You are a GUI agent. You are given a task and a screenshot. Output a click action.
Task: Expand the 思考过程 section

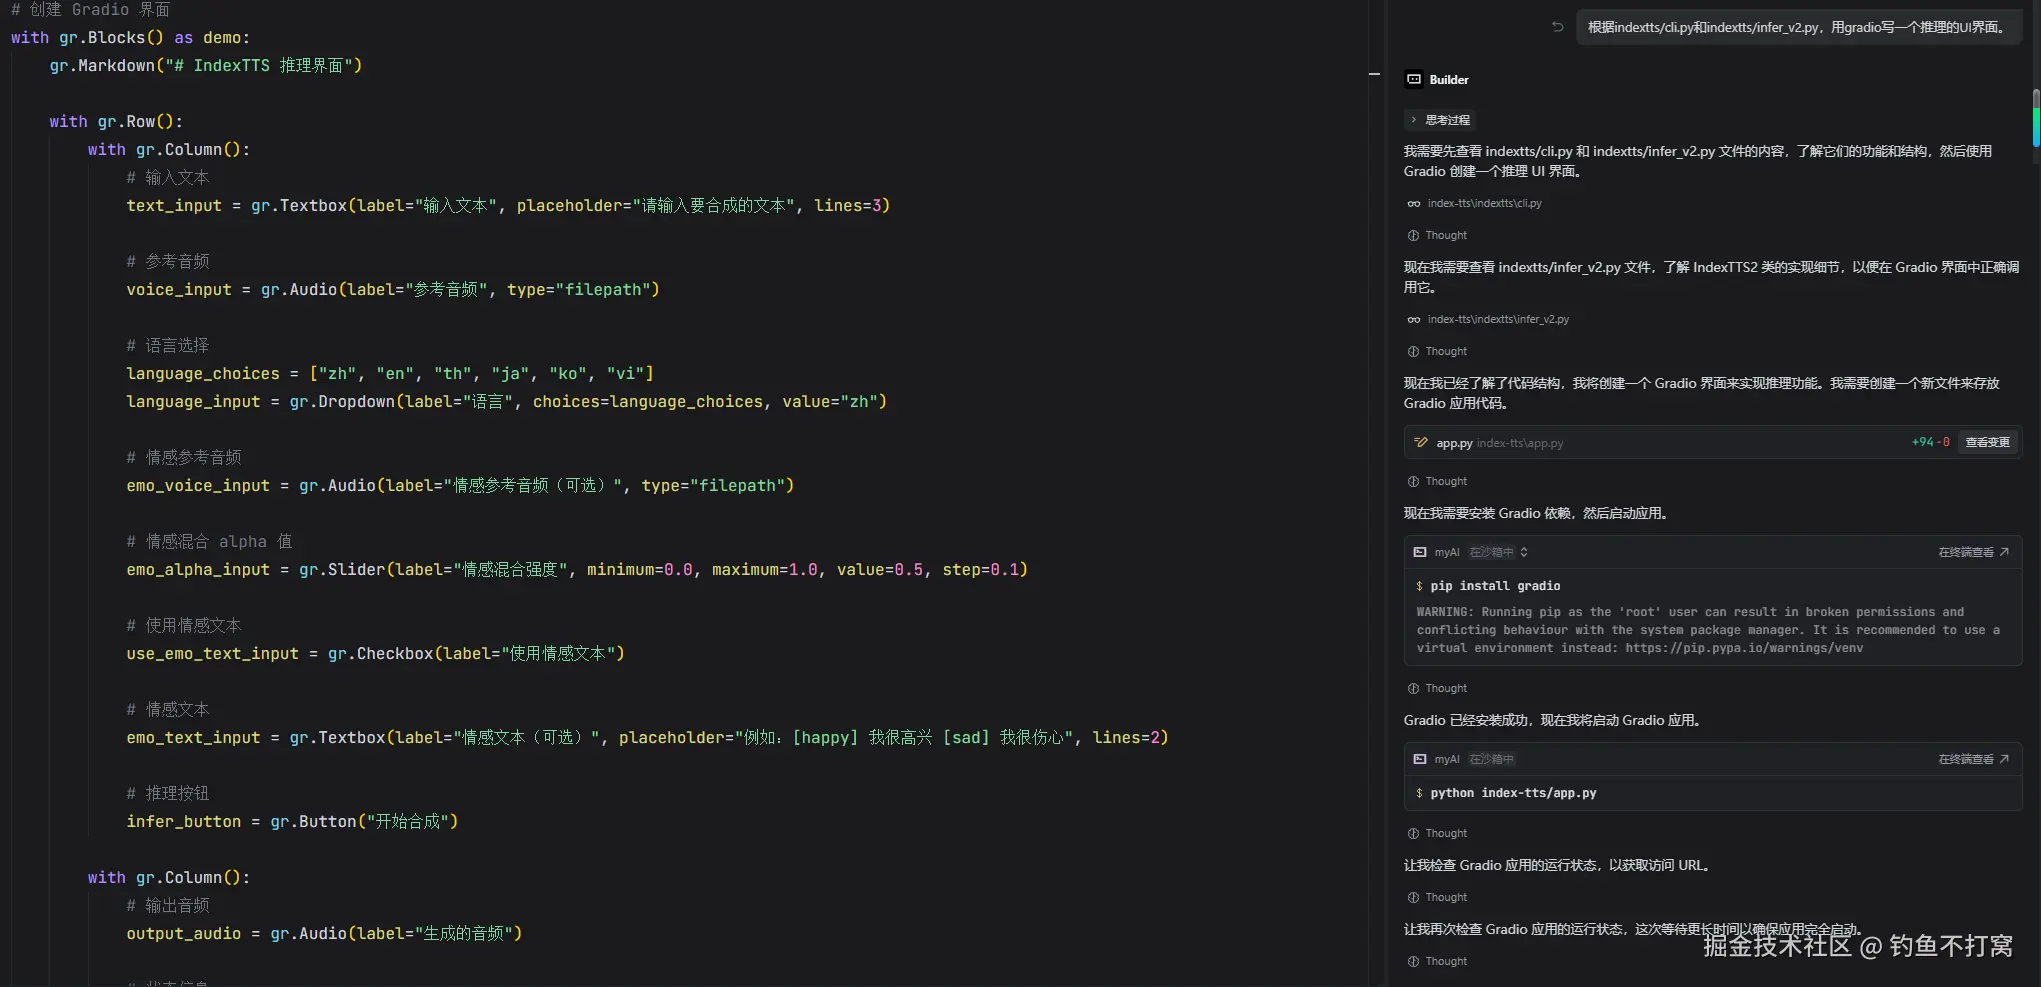click(x=1439, y=120)
